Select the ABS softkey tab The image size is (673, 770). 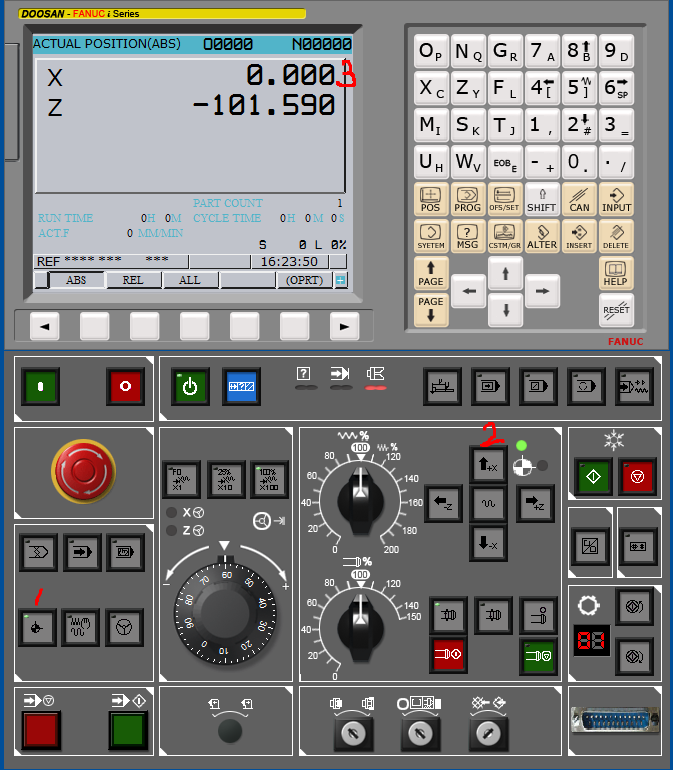[76, 280]
